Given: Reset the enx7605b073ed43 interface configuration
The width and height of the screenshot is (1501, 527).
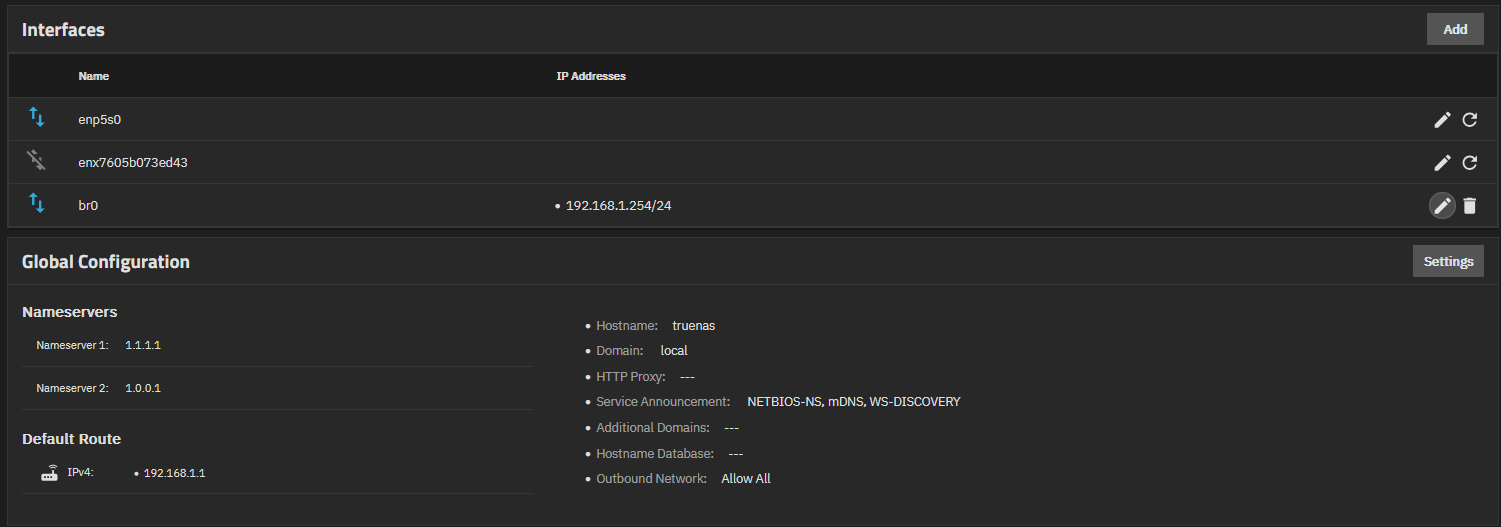Looking at the screenshot, I should (1470, 162).
